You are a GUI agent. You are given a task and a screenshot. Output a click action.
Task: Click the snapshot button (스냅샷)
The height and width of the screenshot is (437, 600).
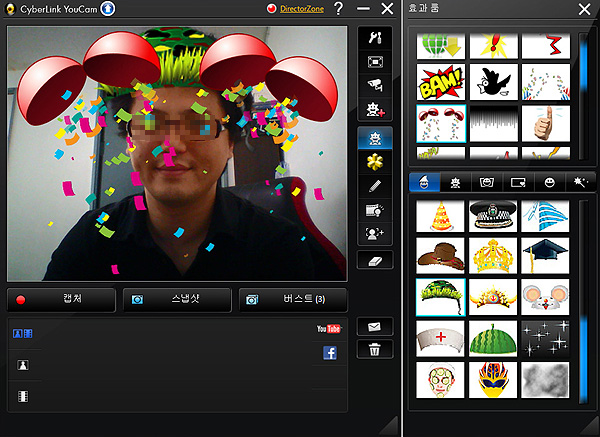[176, 299]
